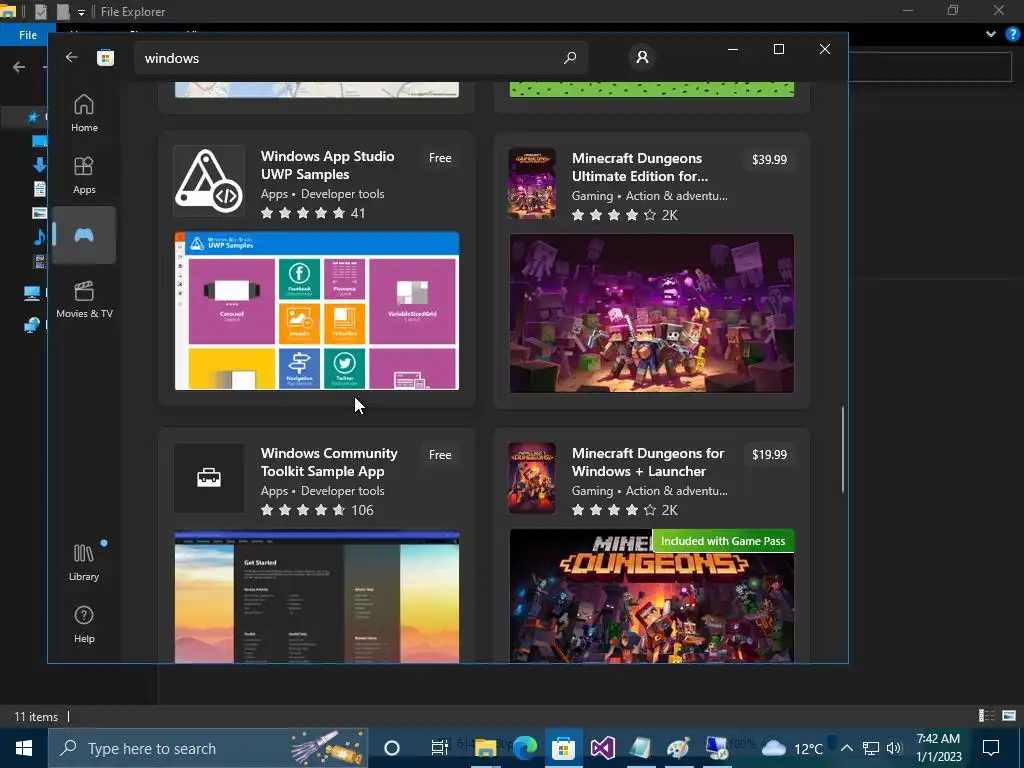Click Microsoft Store taskbar icon
The image size is (1024, 768).
point(563,748)
